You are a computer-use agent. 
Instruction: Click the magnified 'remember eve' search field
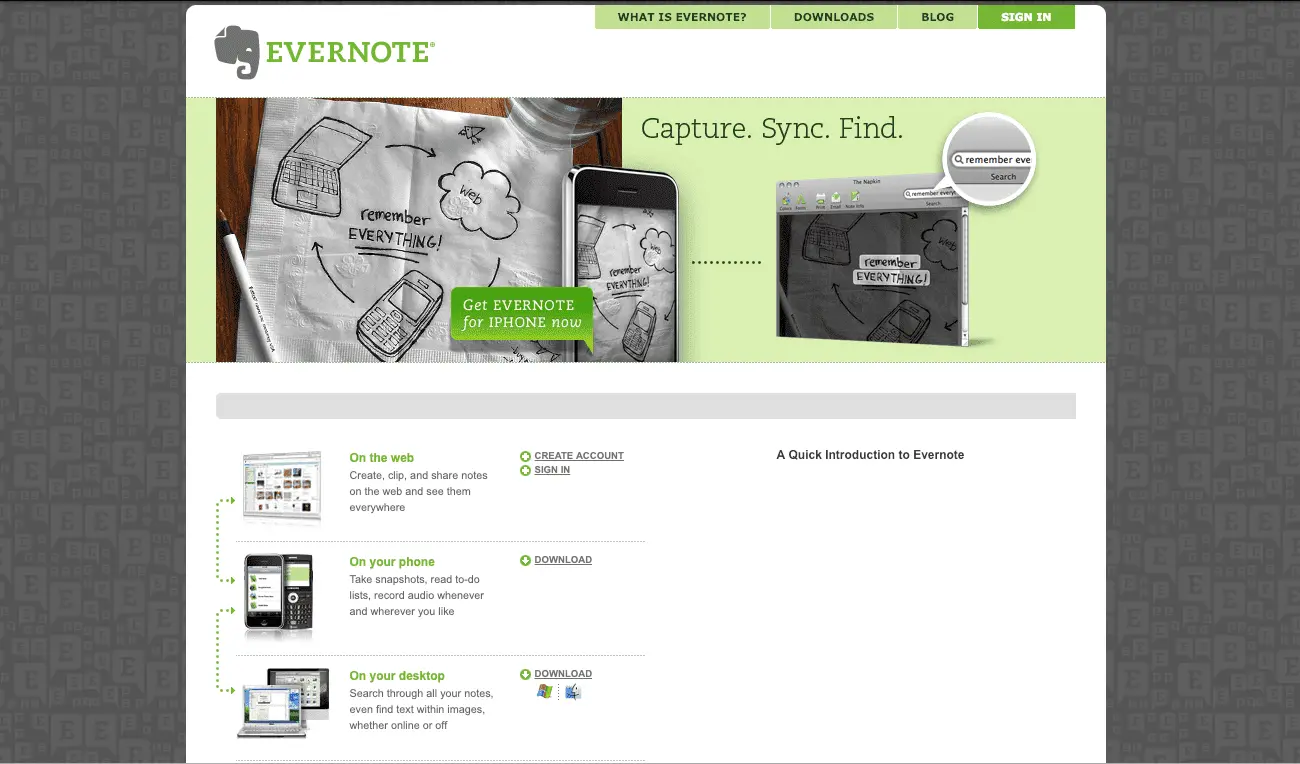(x=990, y=160)
